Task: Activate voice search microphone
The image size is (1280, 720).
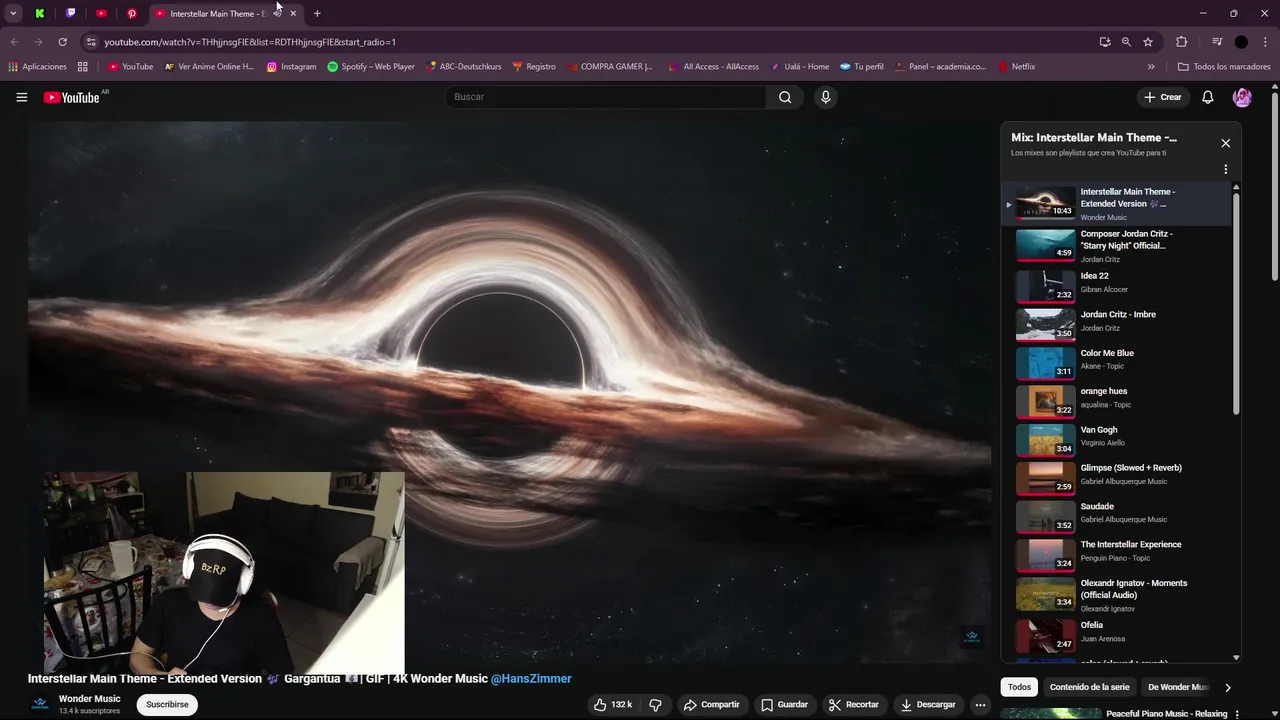Action: tap(825, 97)
